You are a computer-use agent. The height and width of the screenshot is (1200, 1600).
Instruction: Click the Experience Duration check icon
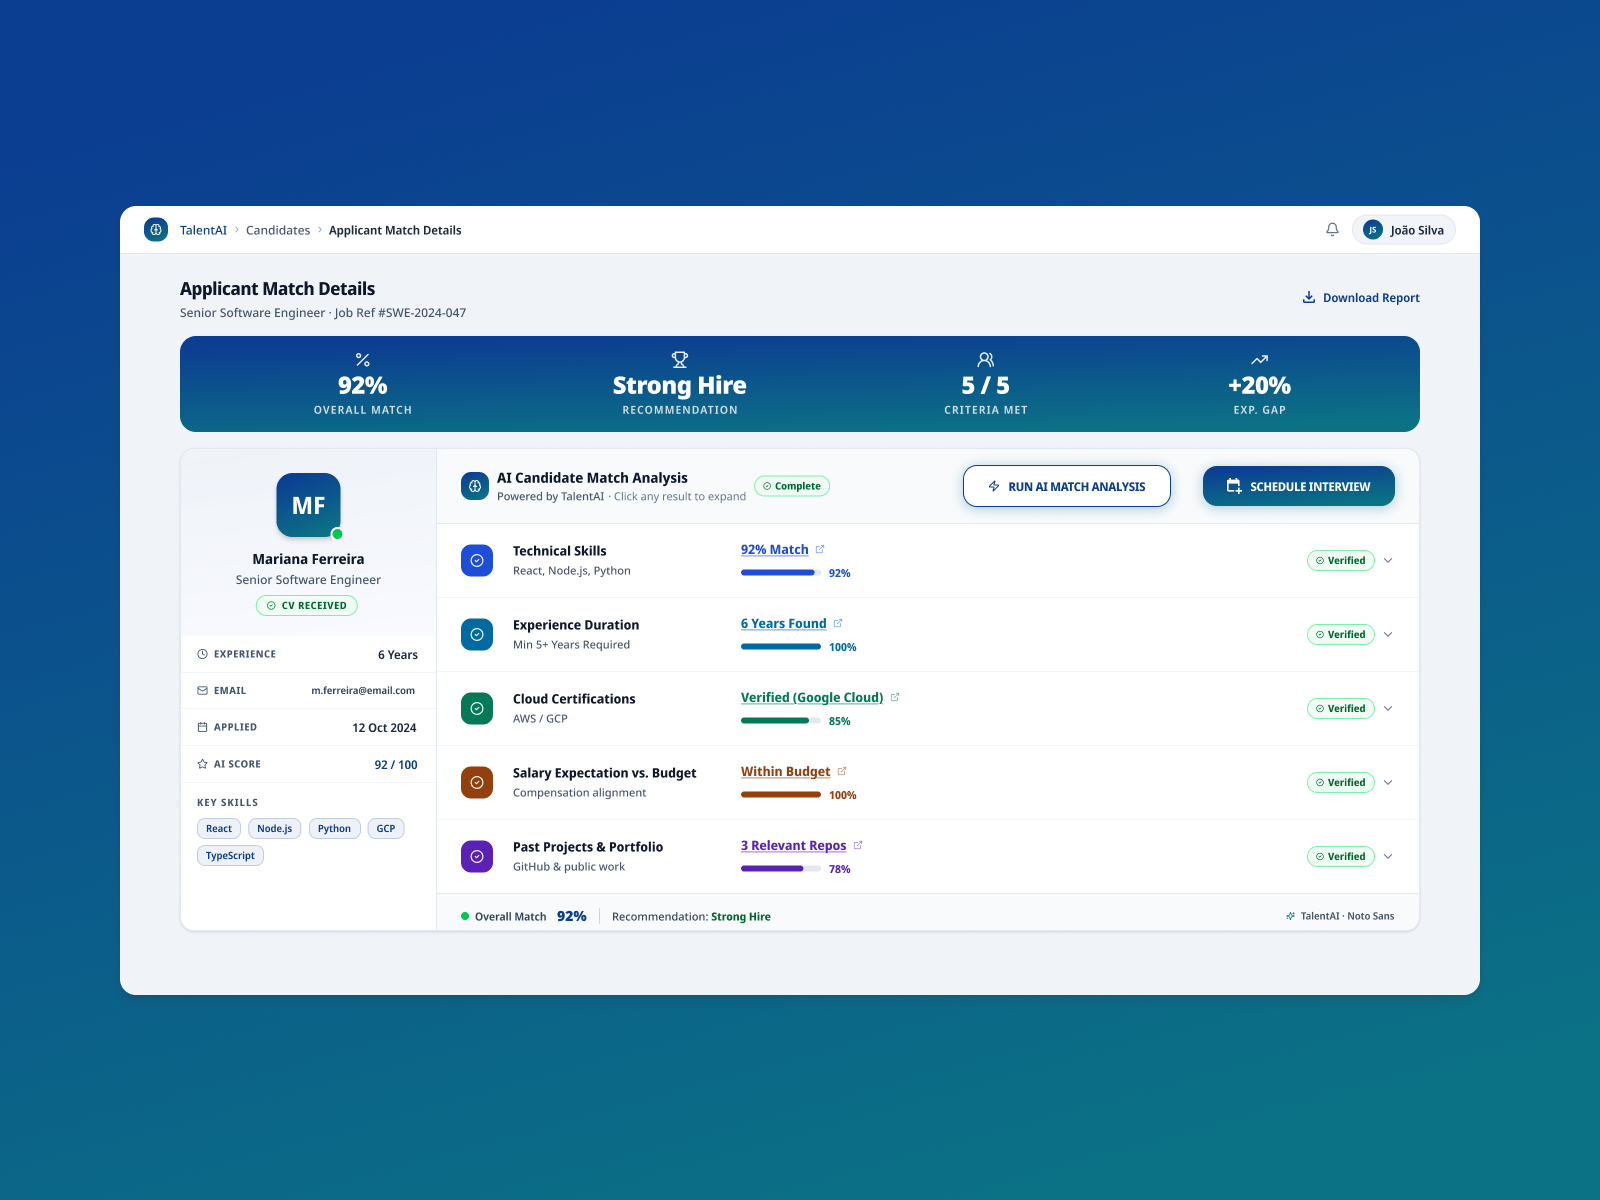pos(477,635)
